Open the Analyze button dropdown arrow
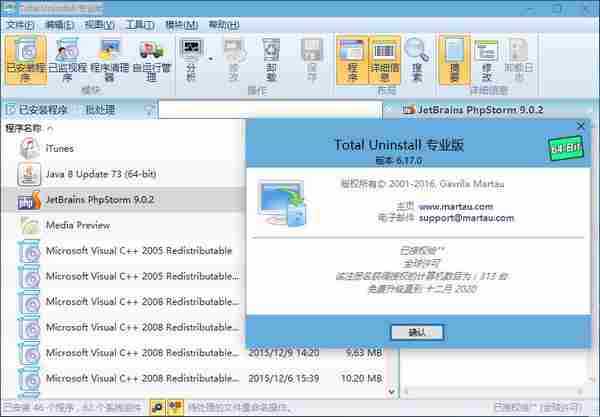Viewport: 600px width, 417px height. click(x=210, y=59)
